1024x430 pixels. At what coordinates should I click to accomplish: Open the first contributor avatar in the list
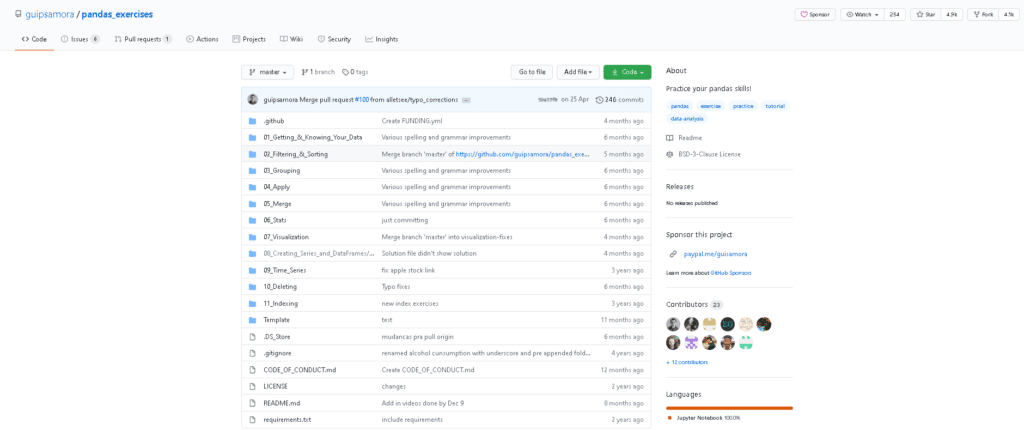point(673,324)
